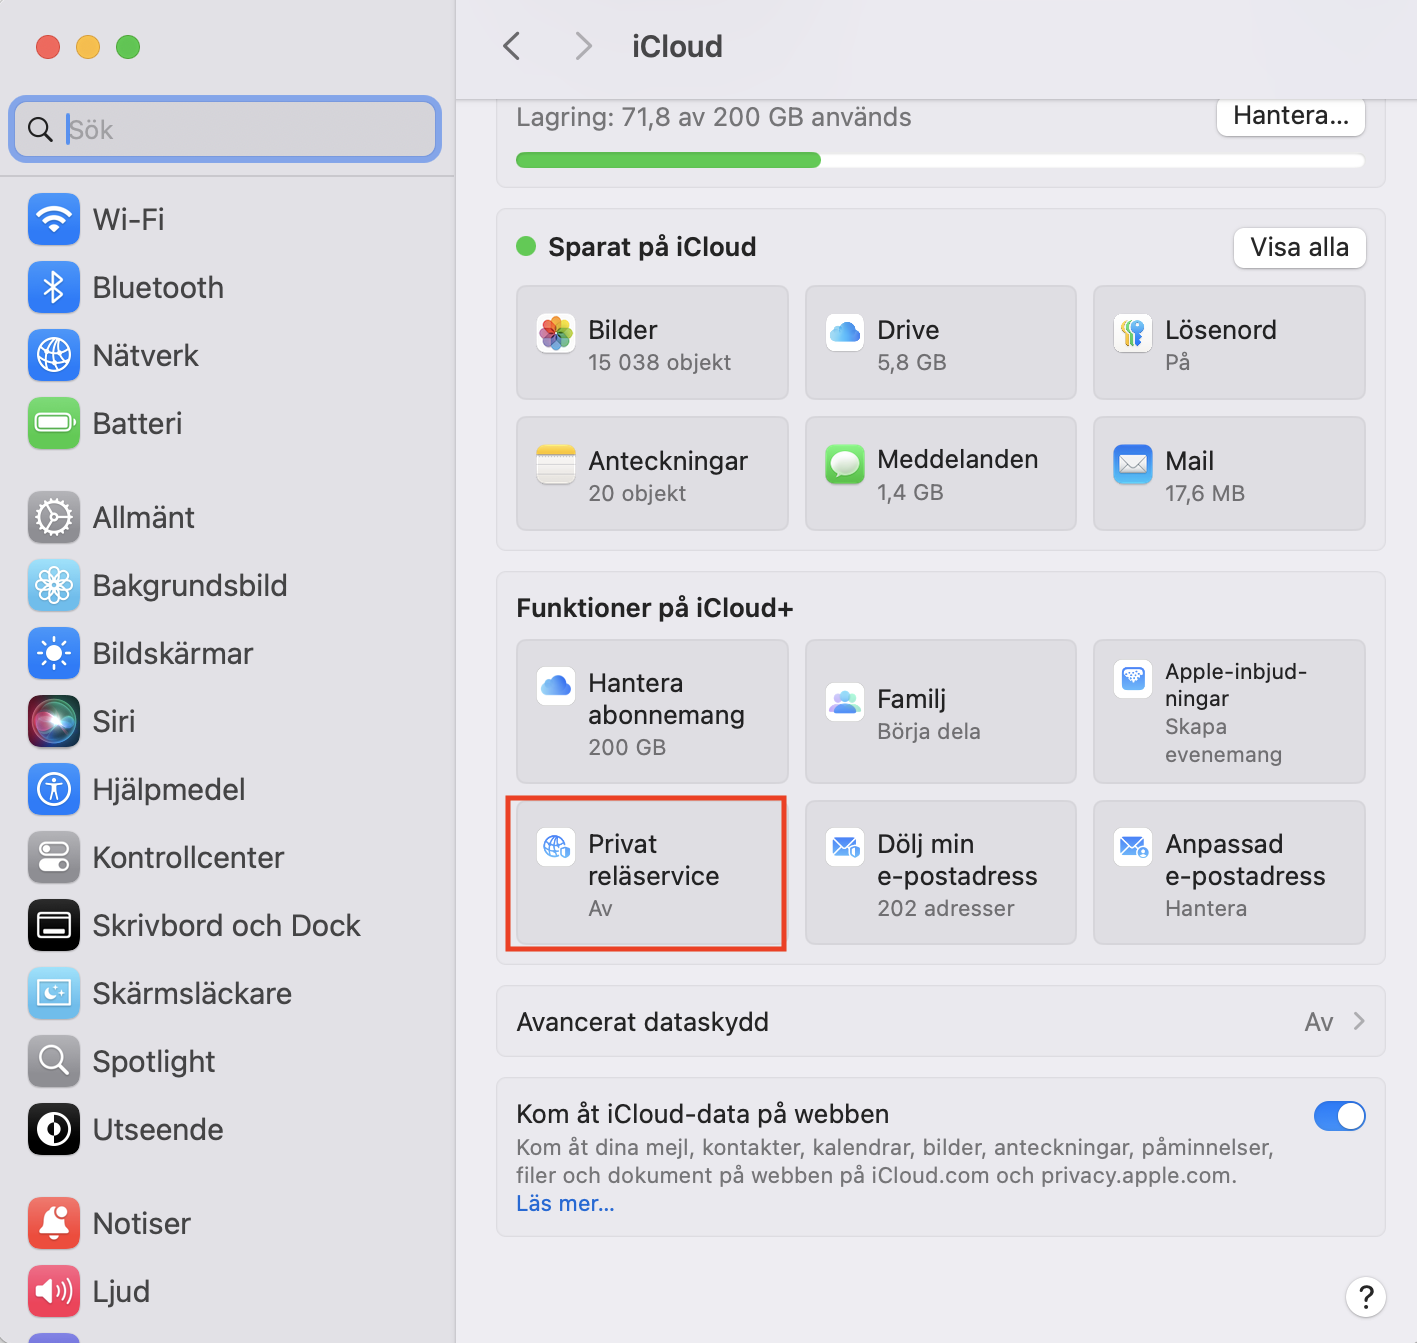Open the Dölj min e-postadress tile
Image resolution: width=1417 pixels, height=1343 pixels.
[x=940, y=872]
